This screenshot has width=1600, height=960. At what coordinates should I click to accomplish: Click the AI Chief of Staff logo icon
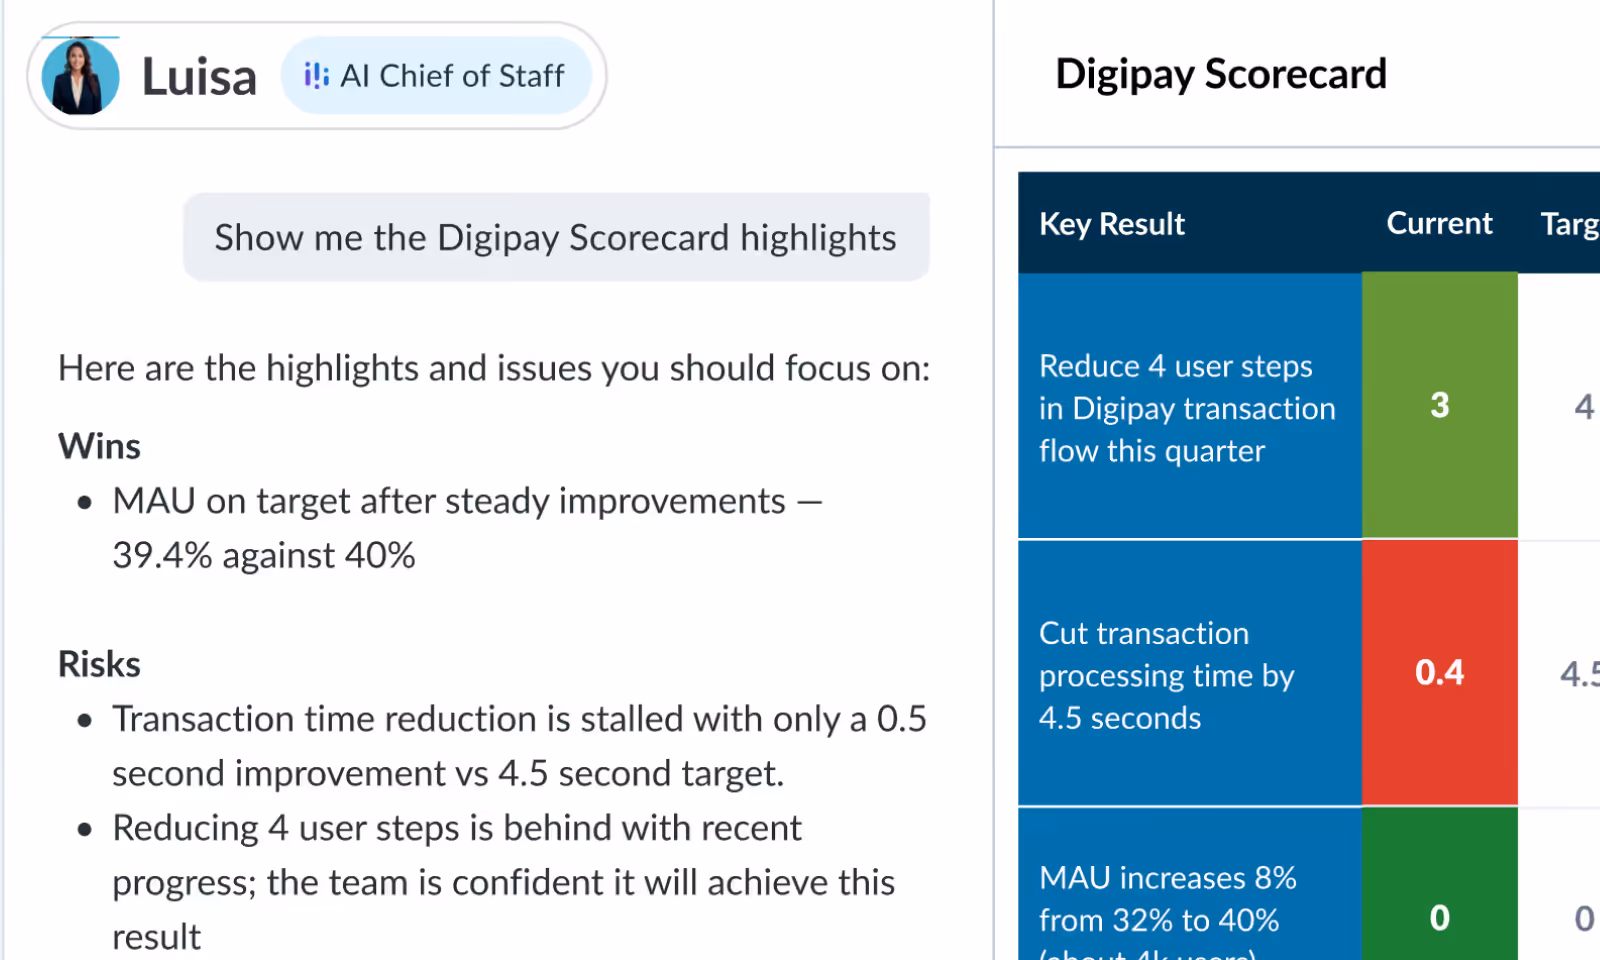click(x=315, y=74)
